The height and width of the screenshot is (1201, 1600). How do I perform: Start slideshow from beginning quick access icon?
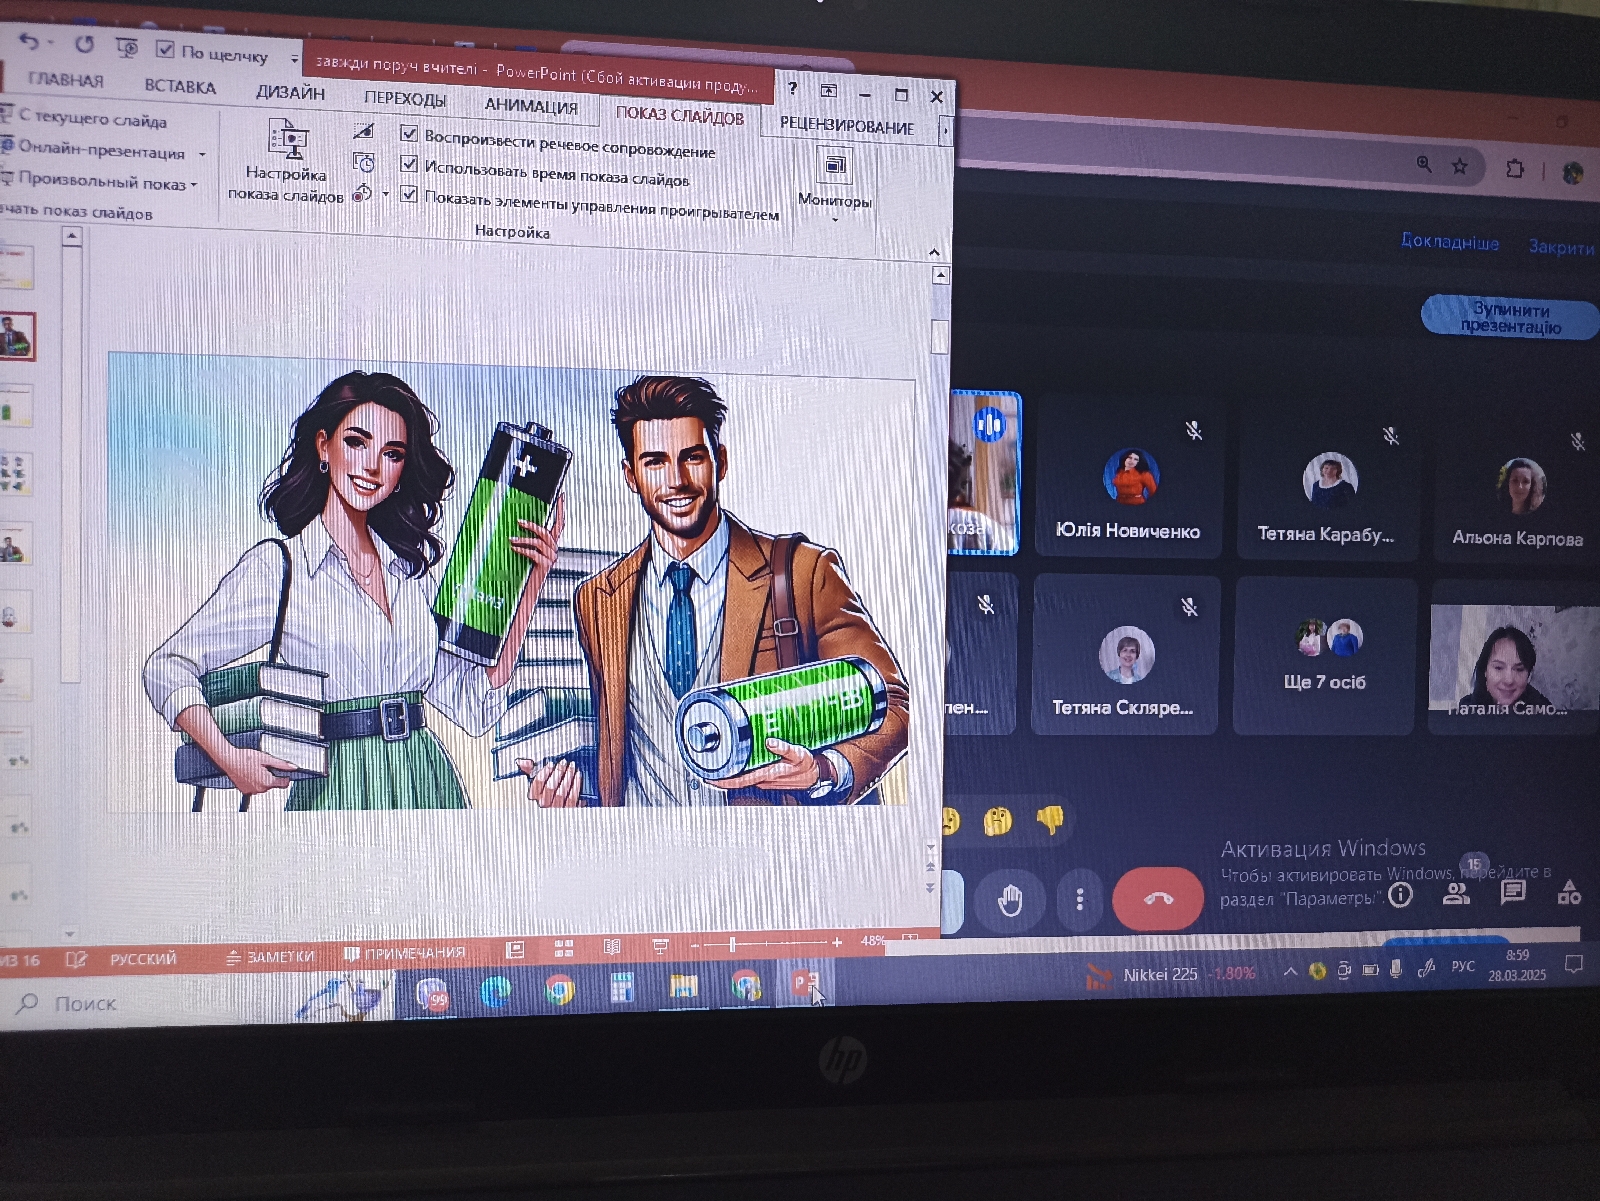point(127,47)
